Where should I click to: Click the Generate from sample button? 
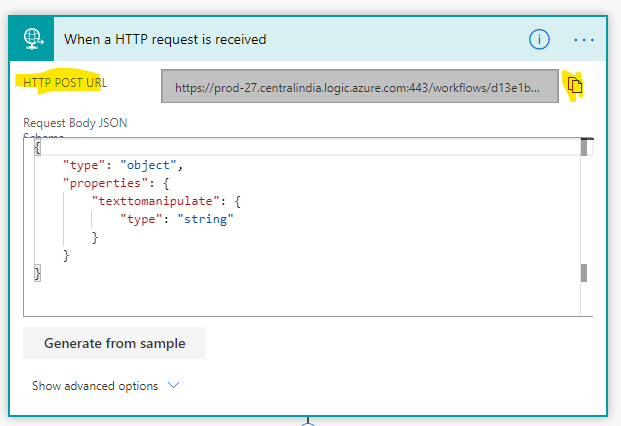tap(114, 343)
